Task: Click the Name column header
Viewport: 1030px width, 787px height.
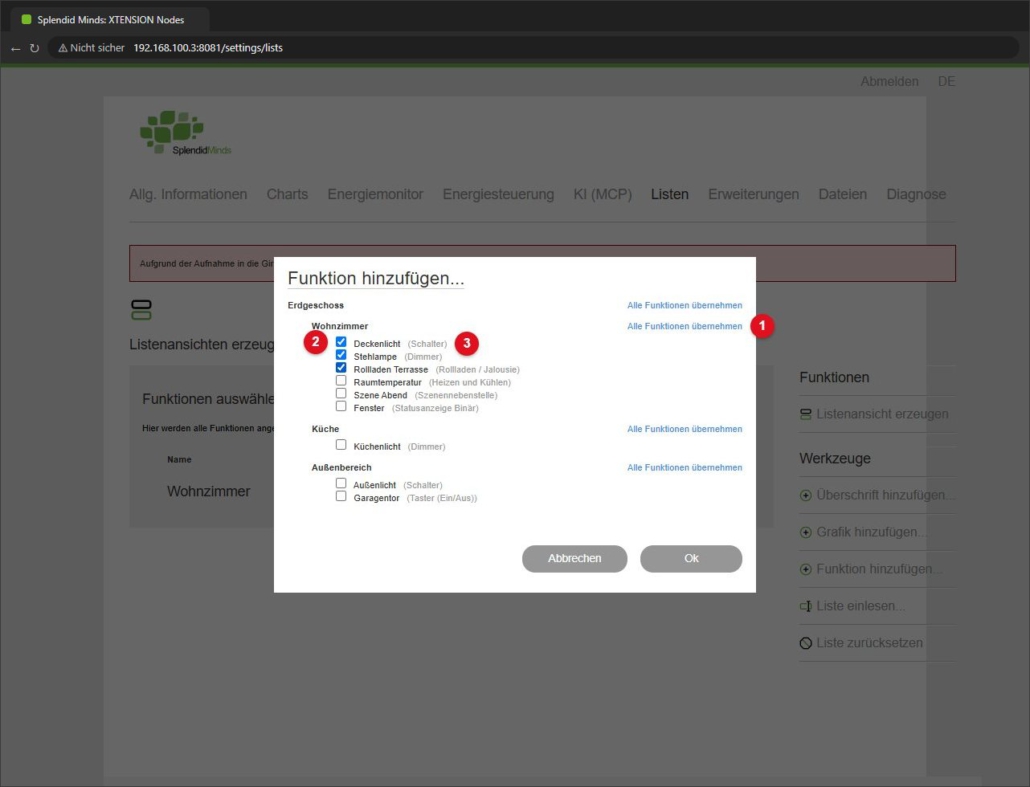Action: coord(179,460)
